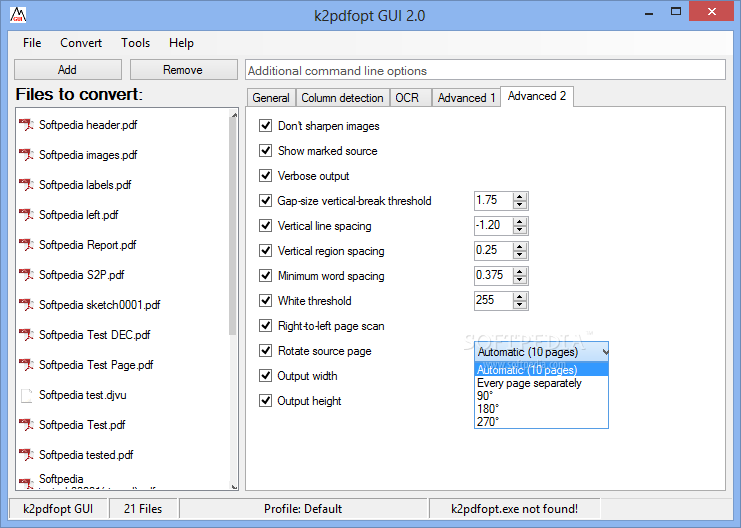Toggle Gap-size vertical-break threshold checkbox
The image size is (741, 528).
[x=266, y=201]
